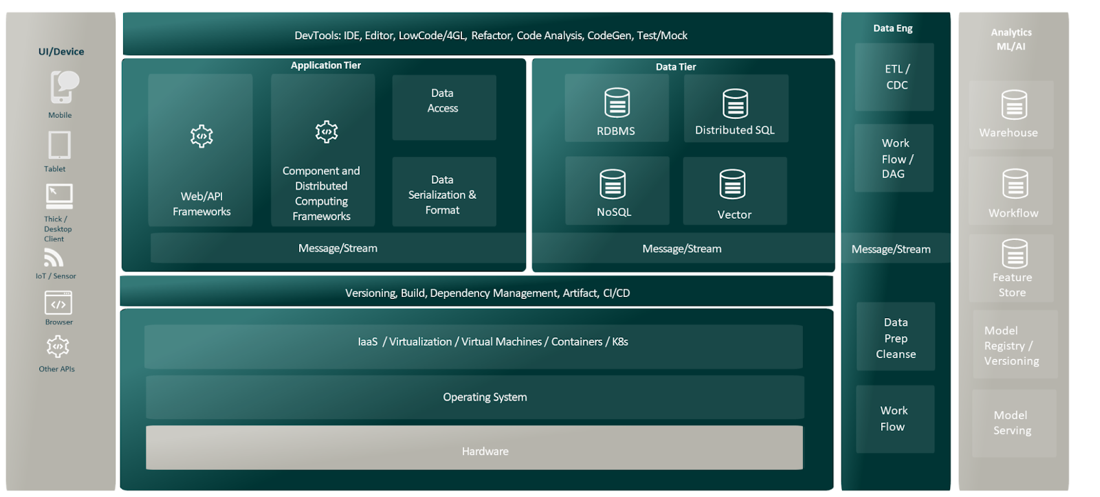Click the Mobile device icon
Screen dimensions: 1100x497
pyautogui.click(x=63, y=87)
